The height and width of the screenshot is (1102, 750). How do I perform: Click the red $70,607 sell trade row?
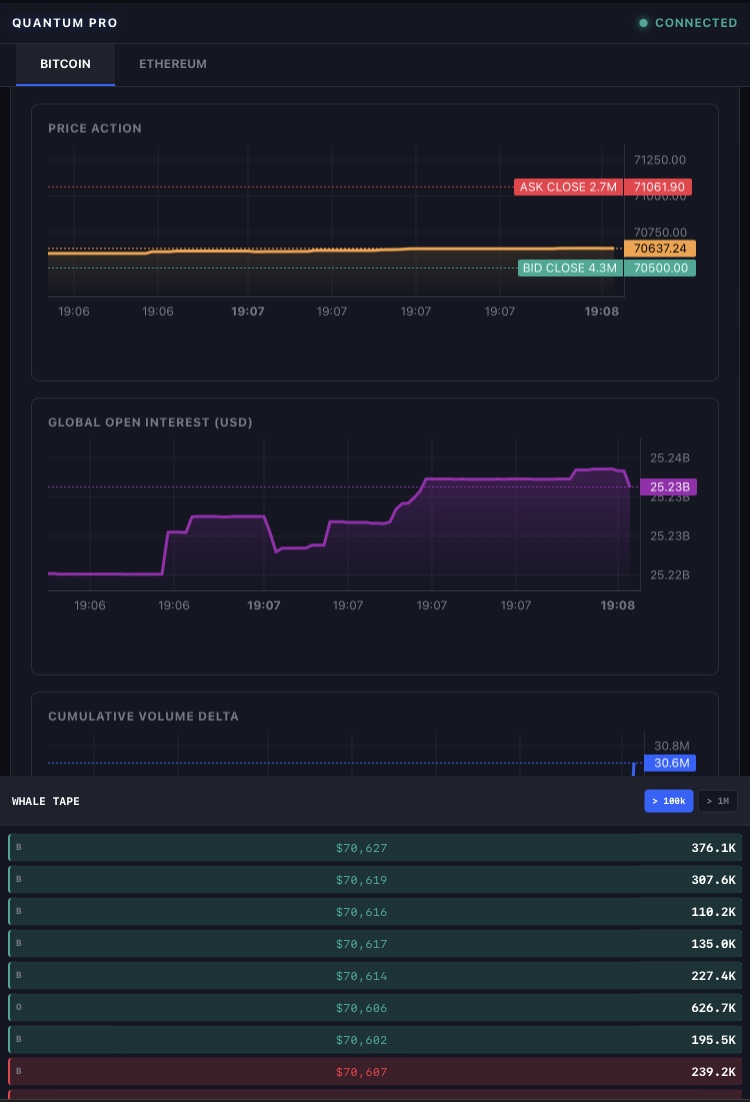375,1072
